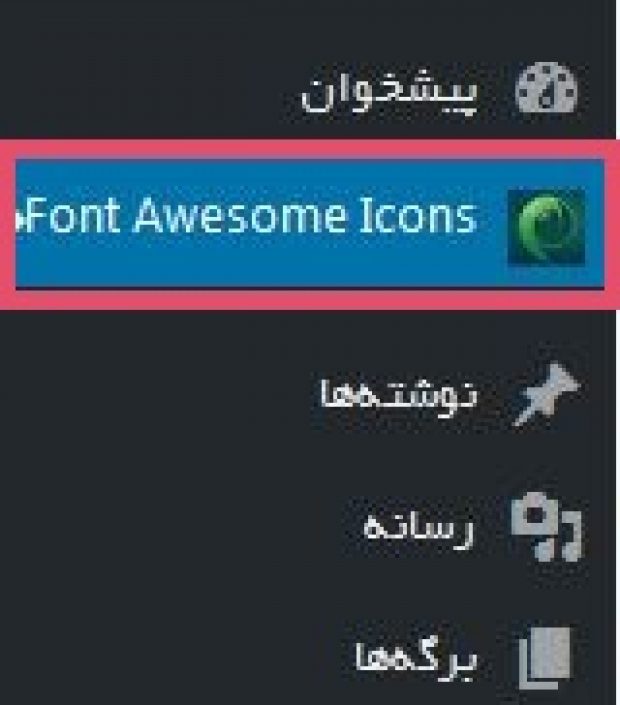The image size is (620, 705).
Task: Click the word Awesome in the active menu item
Action: [x=240, y=216]
